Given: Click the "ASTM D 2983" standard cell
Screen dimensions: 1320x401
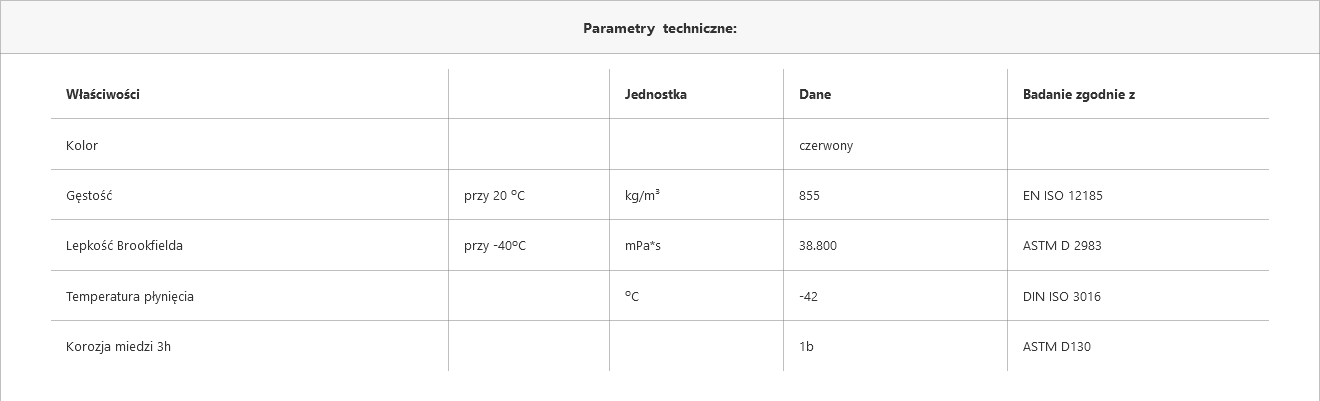Looking at the screenshot, I should point(1062,246).
